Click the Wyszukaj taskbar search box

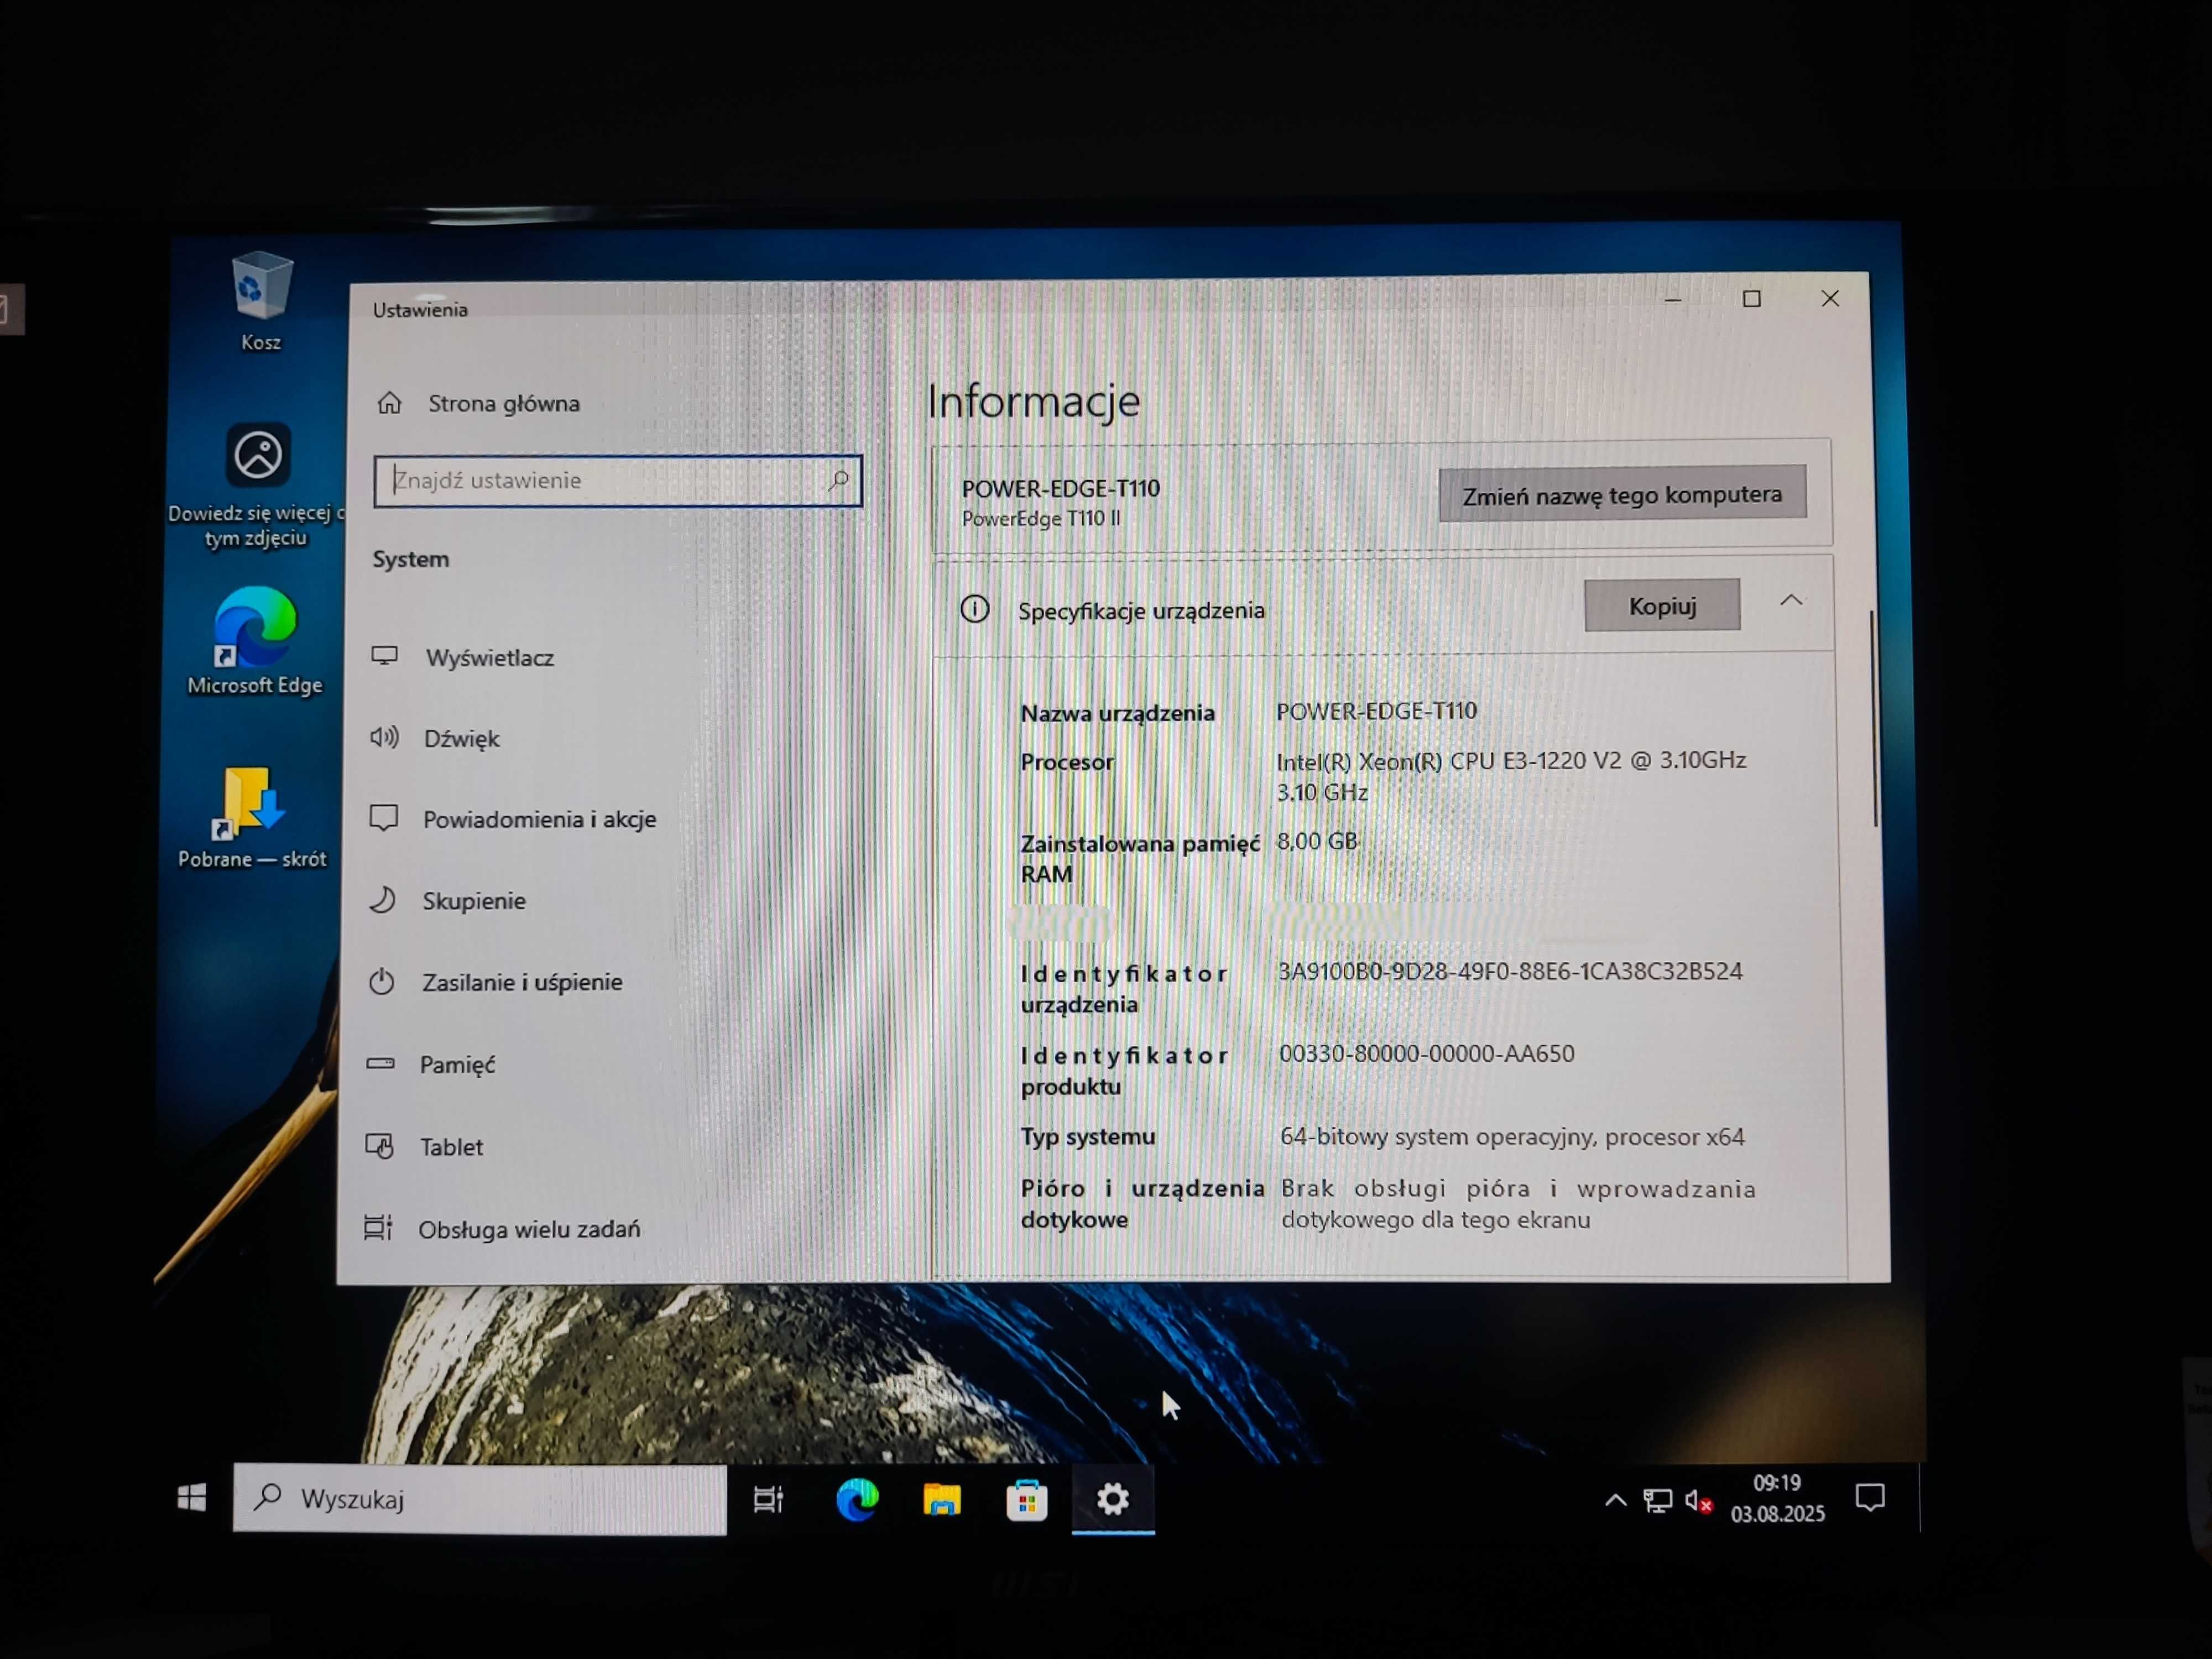pyautogui.click(x=479, y=1499)
